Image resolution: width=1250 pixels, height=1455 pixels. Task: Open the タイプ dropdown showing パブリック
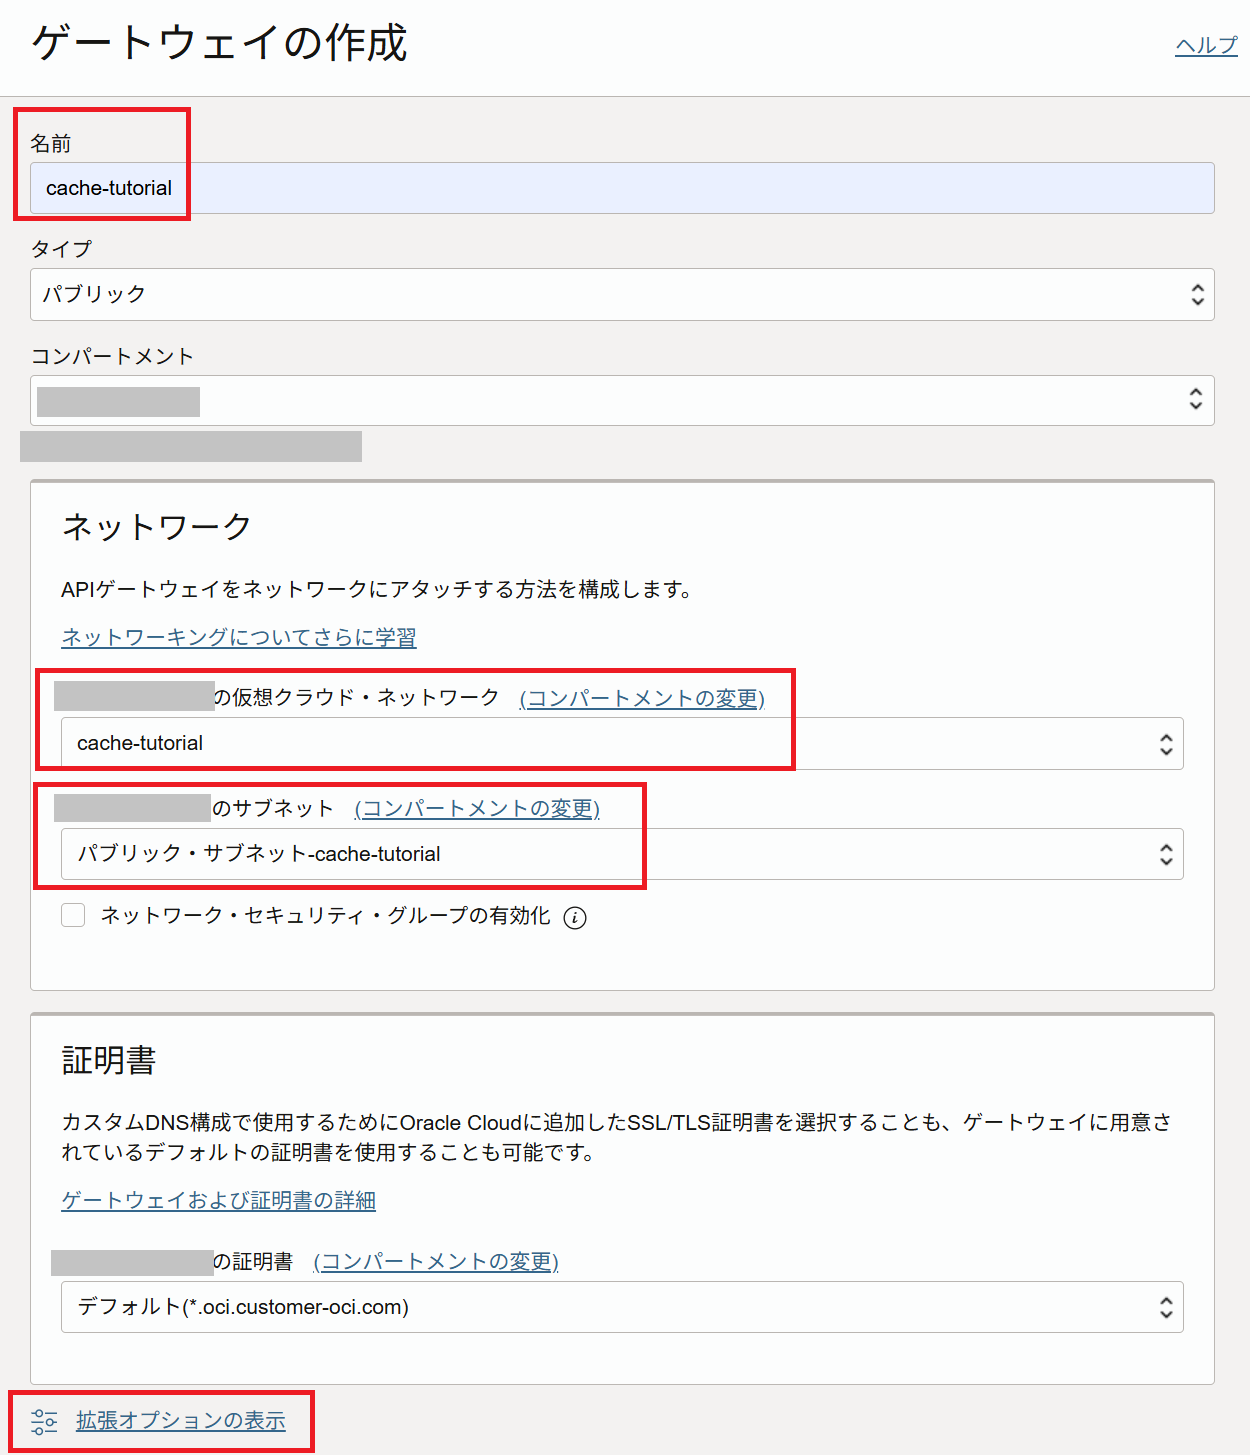[x=600, y=295]
